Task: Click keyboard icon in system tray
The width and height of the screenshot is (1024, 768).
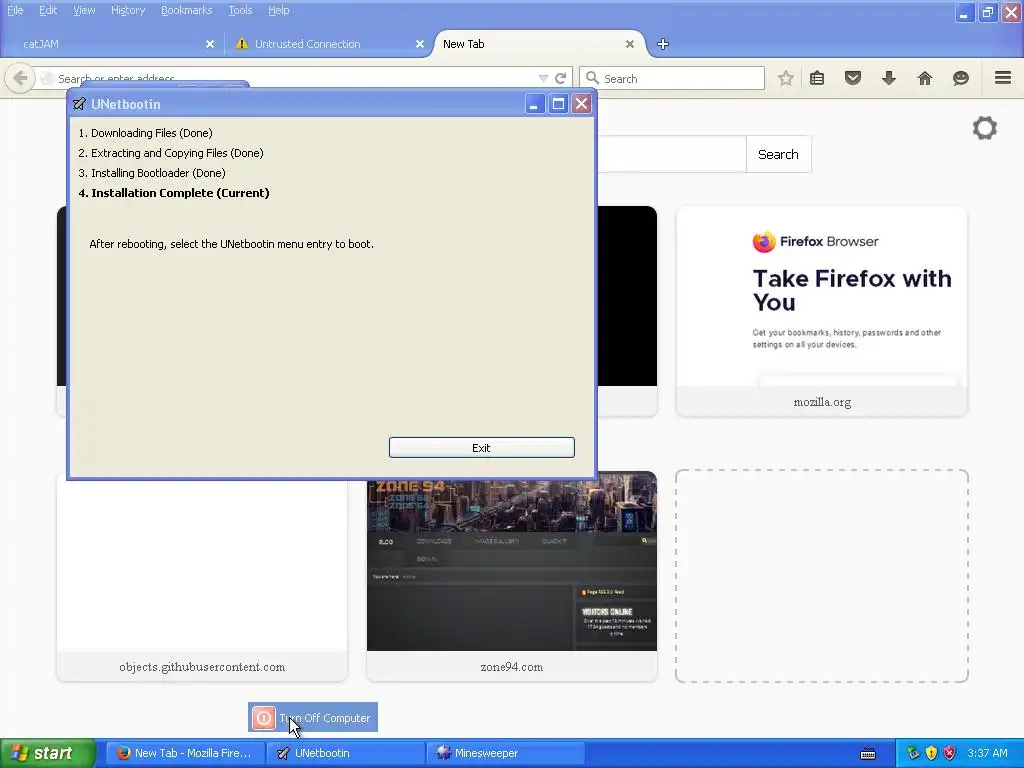Action: 868,754
